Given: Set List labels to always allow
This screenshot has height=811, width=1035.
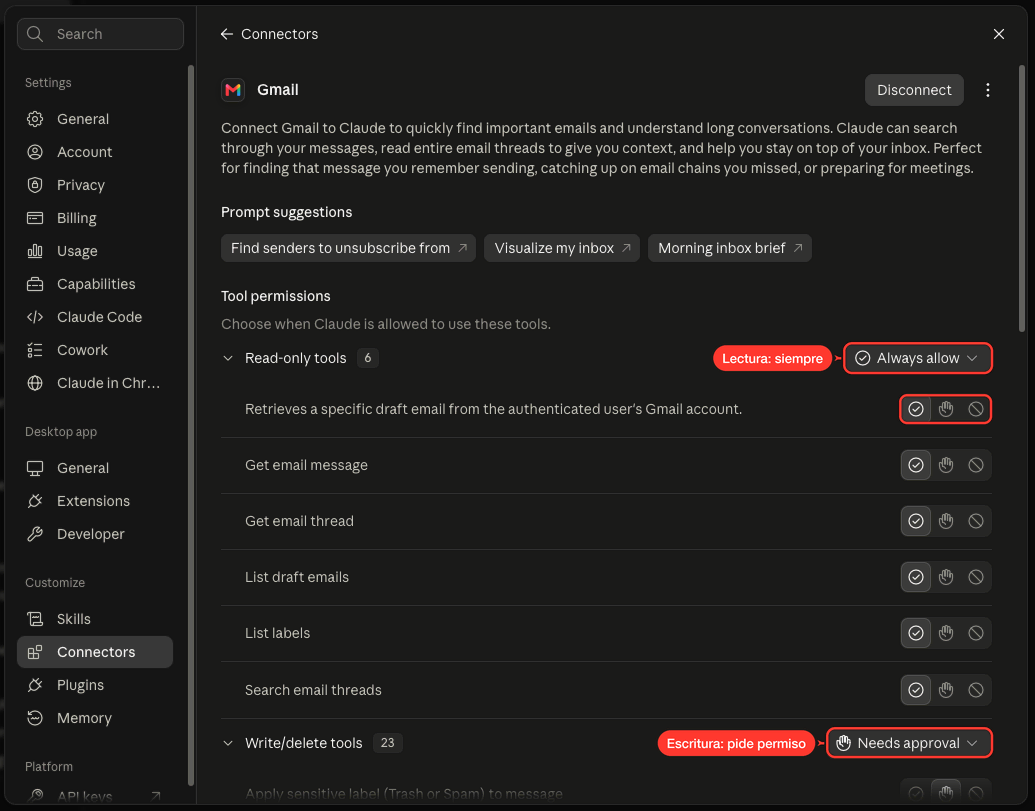Looking at the screenshot, I should click(916, 633).
